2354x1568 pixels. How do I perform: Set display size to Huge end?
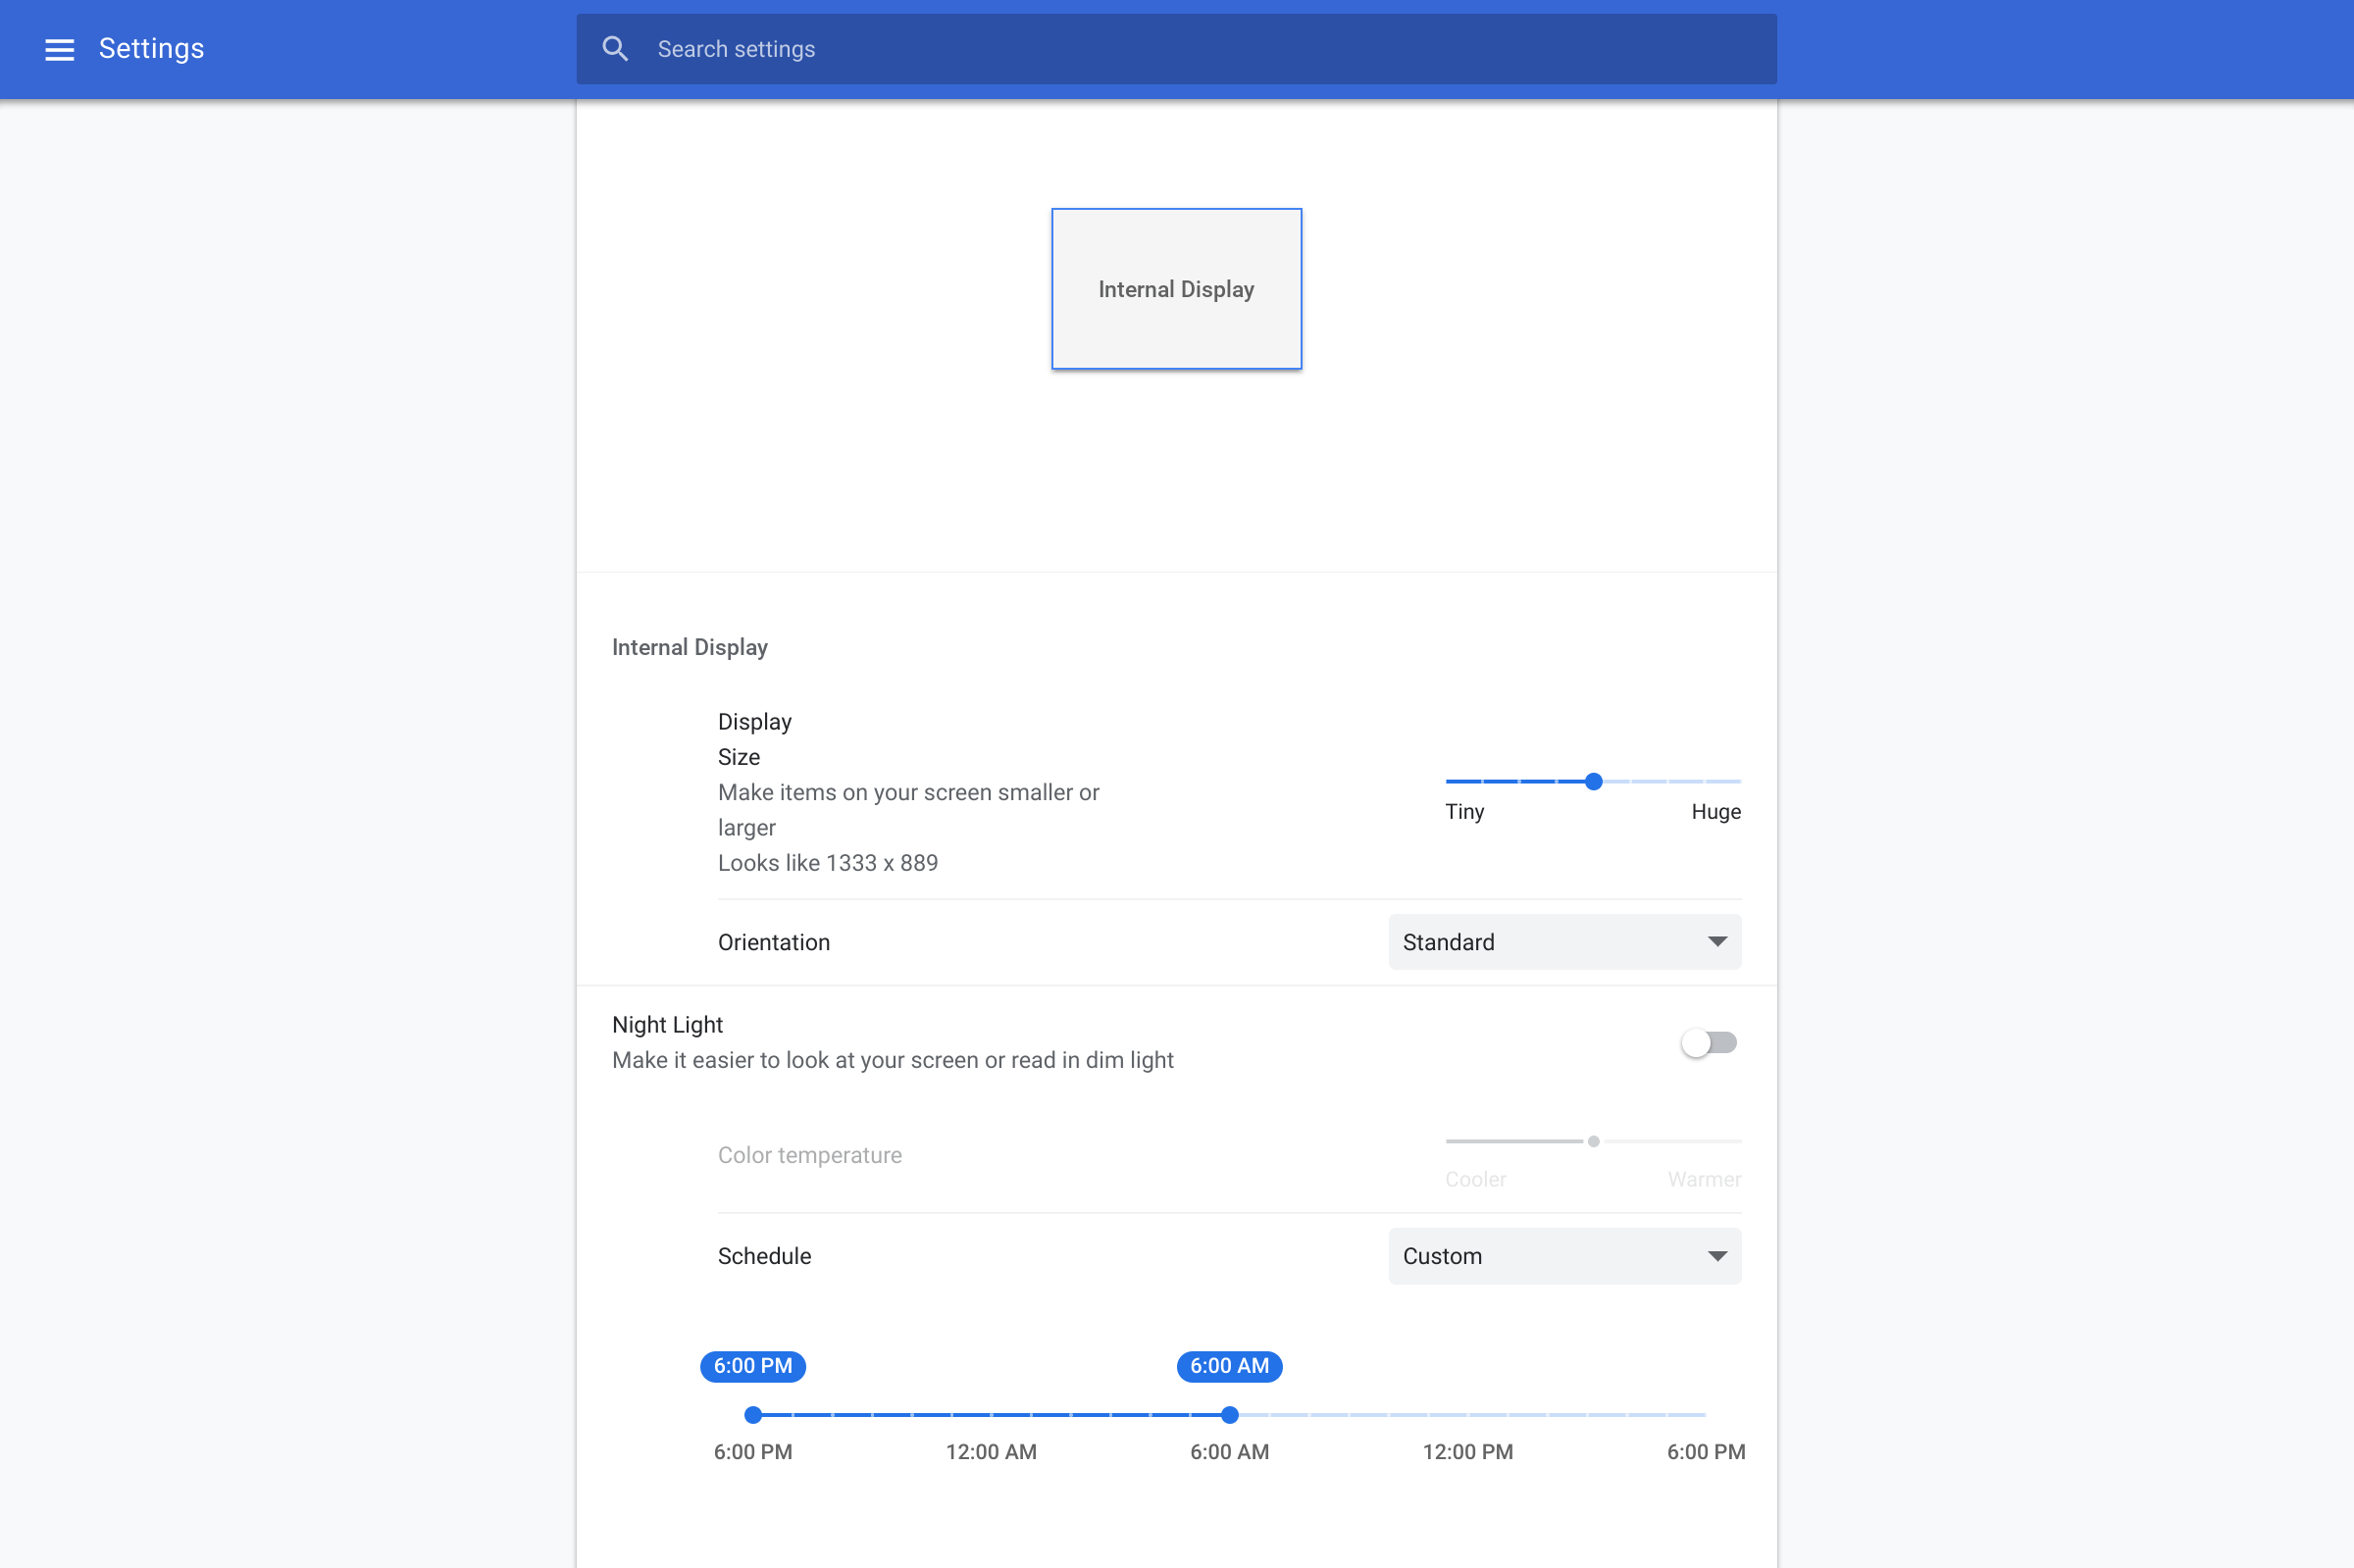coord(1739,781)
